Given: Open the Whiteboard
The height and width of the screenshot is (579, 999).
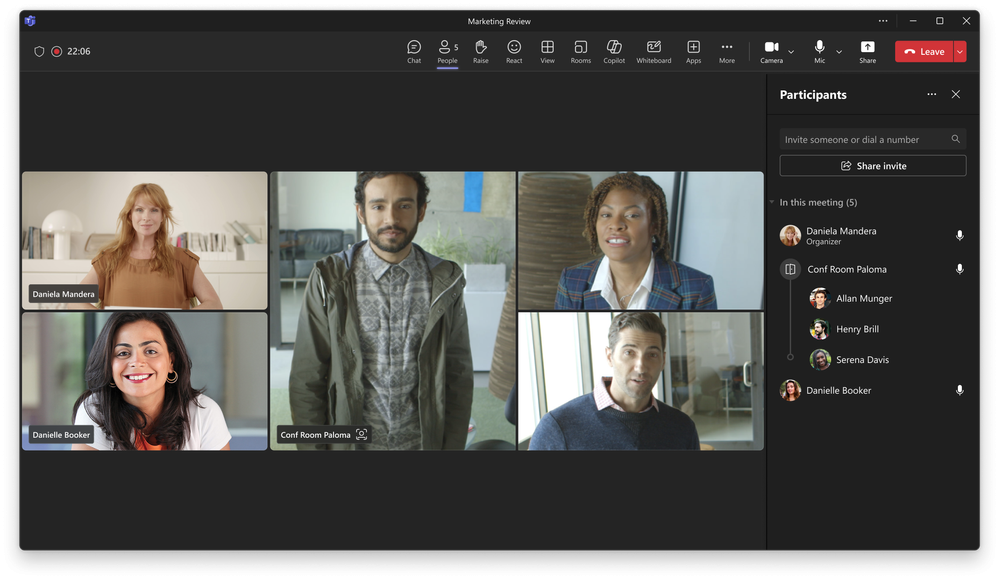Looking at the screenshot, I should [654, 51].
